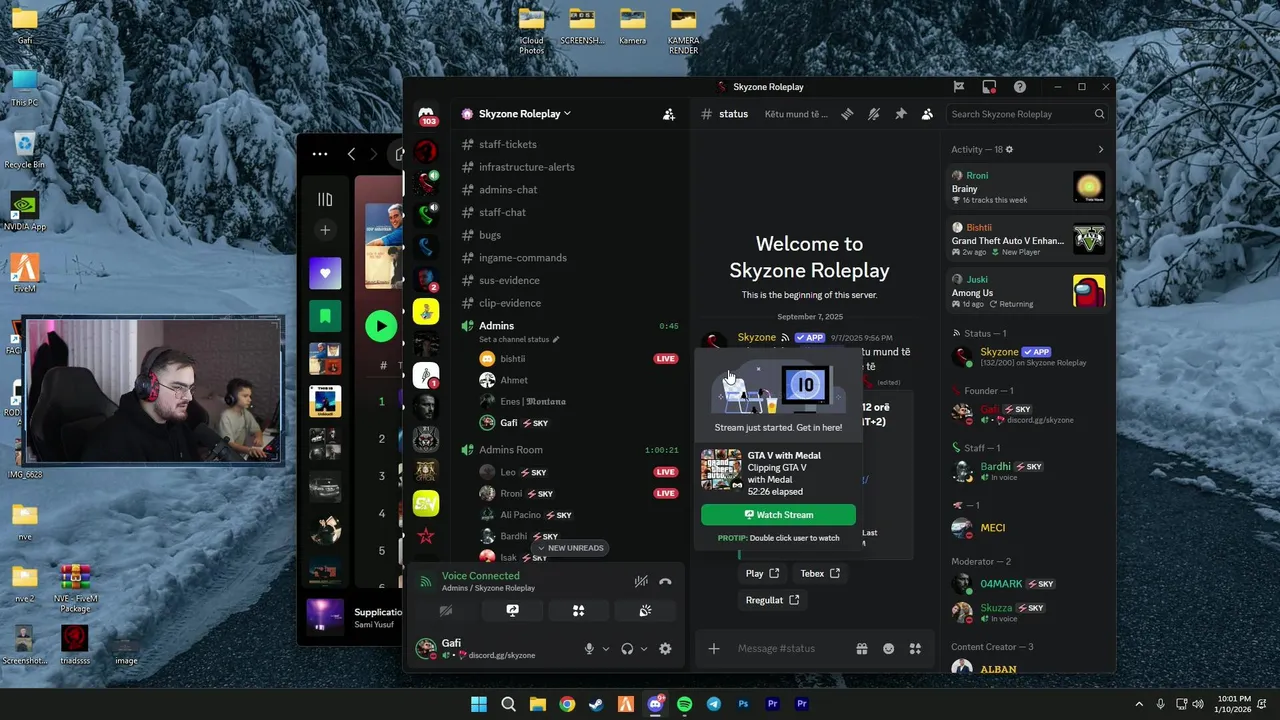Open the Tebex external link button
Image resolution: width=1280 pixels, height=720 pixels.
pyautogui.click(x=820, y=573)
